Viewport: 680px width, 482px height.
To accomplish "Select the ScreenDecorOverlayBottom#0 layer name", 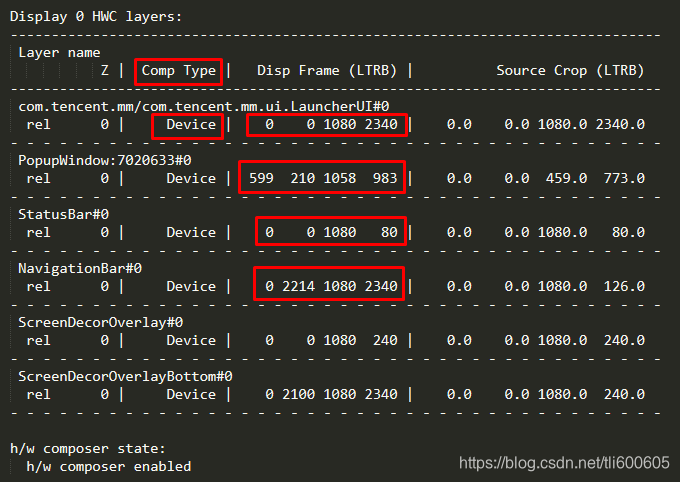I will point(125,376).
